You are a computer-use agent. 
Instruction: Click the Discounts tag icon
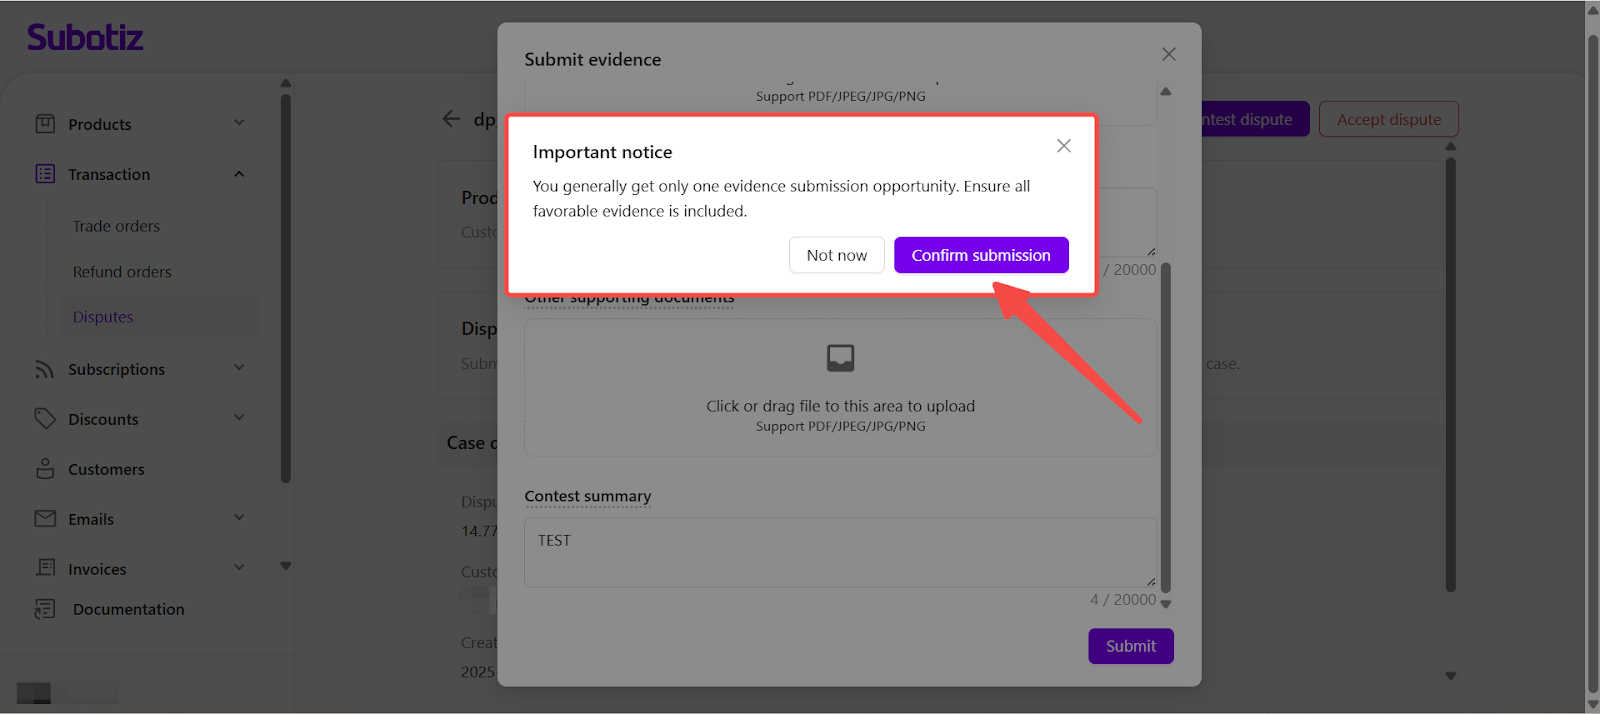point(45,419)
